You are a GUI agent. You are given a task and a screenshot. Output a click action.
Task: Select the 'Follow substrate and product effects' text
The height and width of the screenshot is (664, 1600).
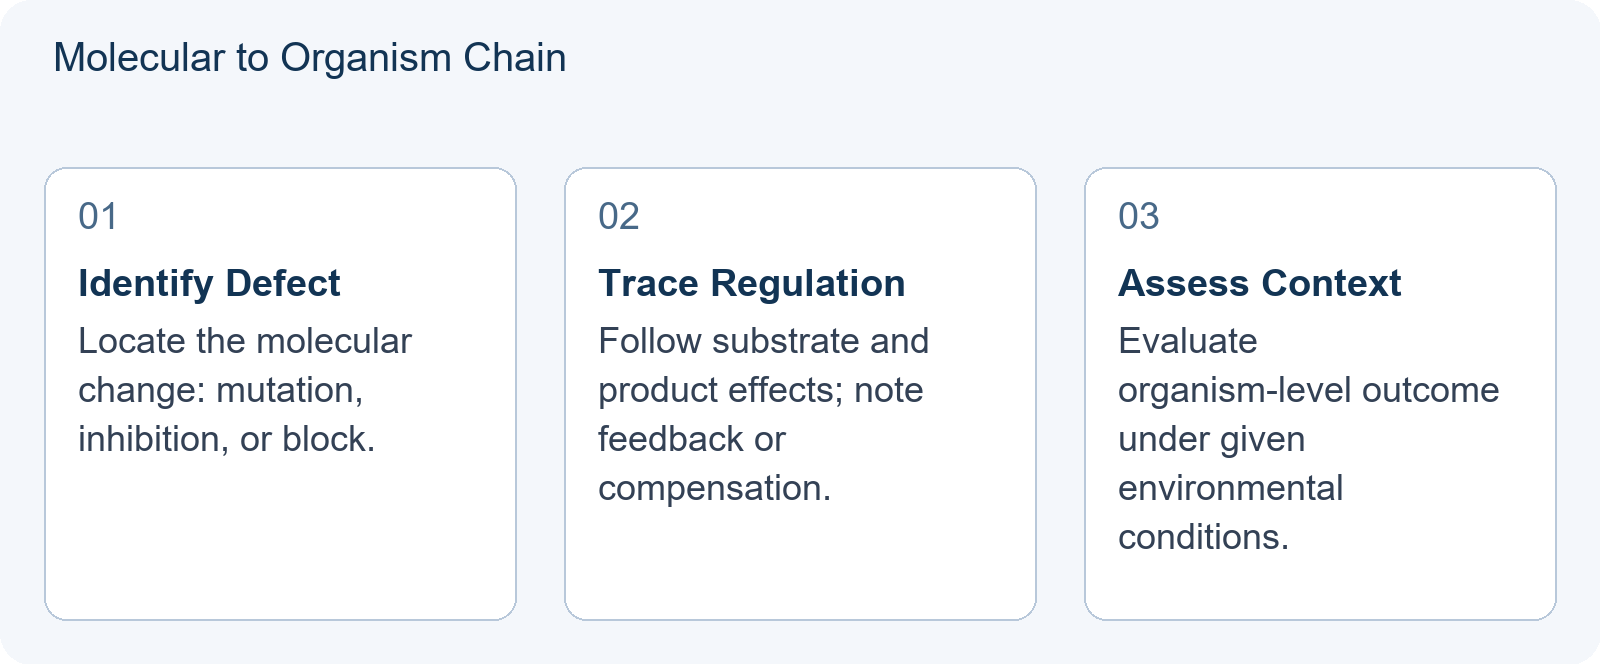coord(764,365)
